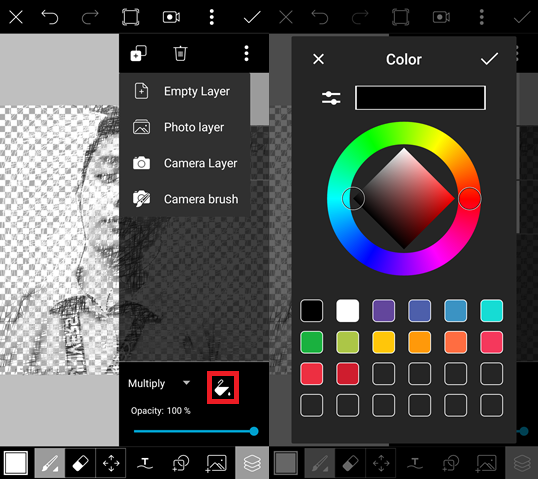Pick the sky blue preset swatch

click(x=456, y=311)
